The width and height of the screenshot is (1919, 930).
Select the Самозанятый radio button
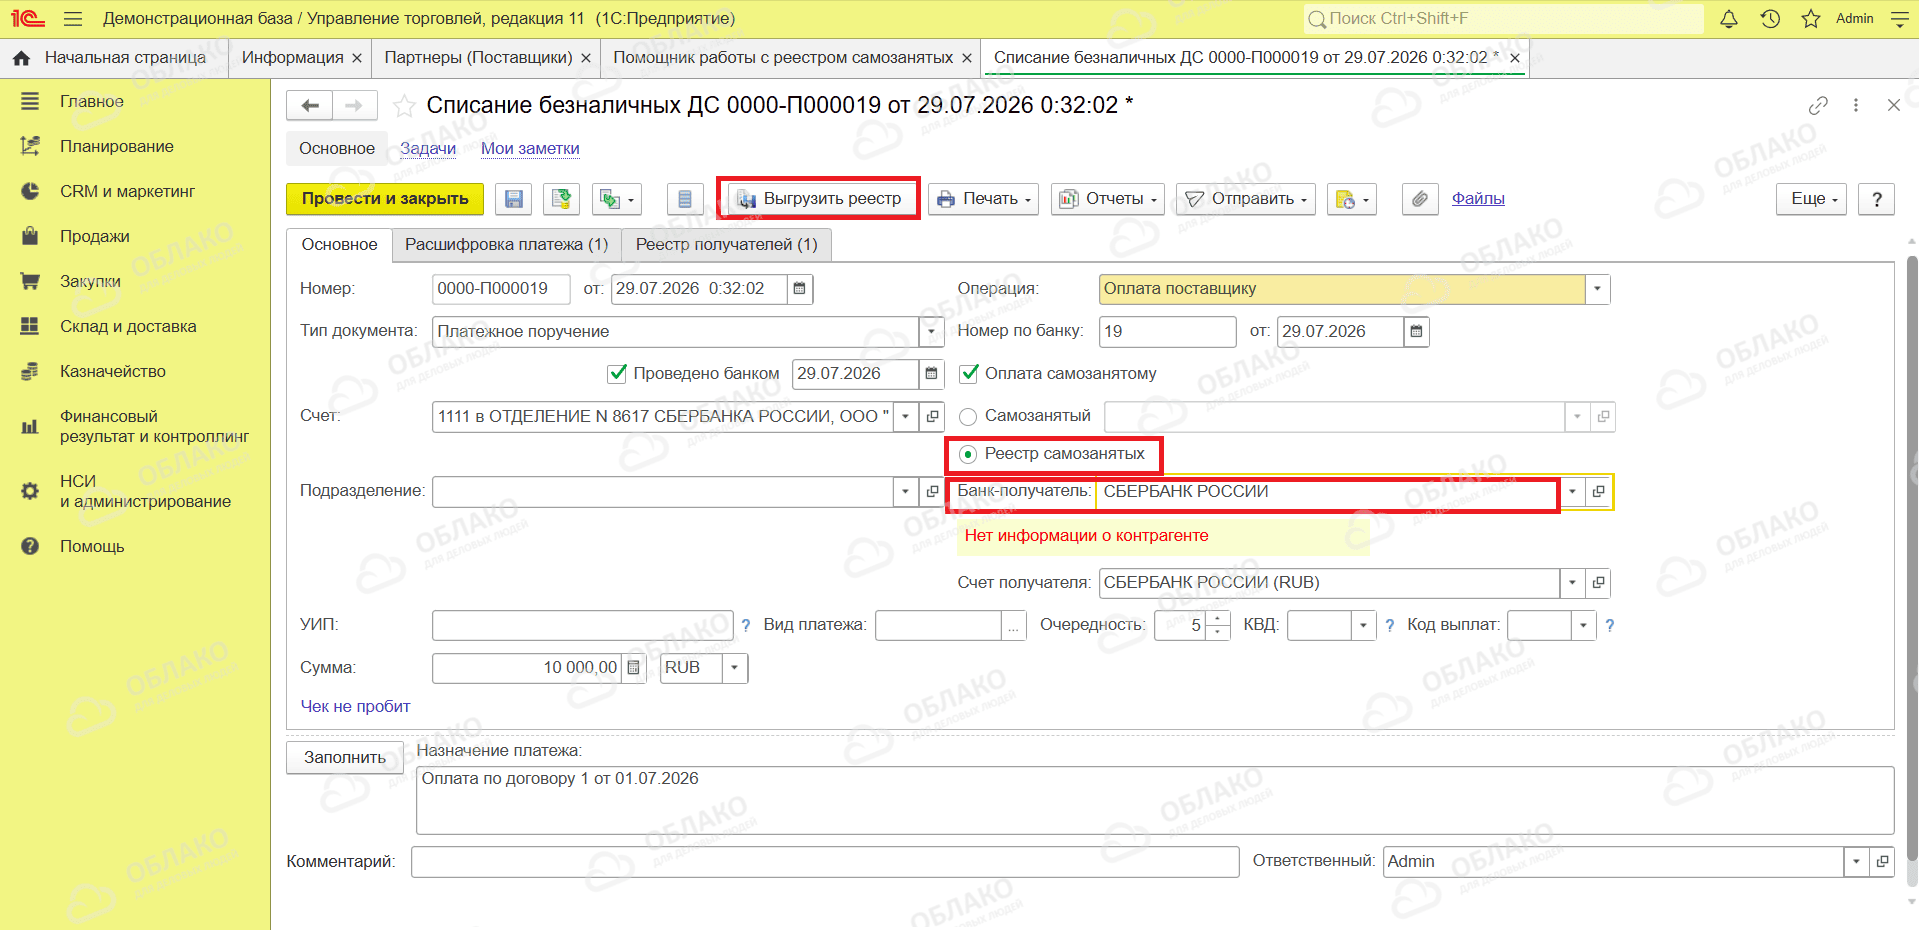[968, 417]
